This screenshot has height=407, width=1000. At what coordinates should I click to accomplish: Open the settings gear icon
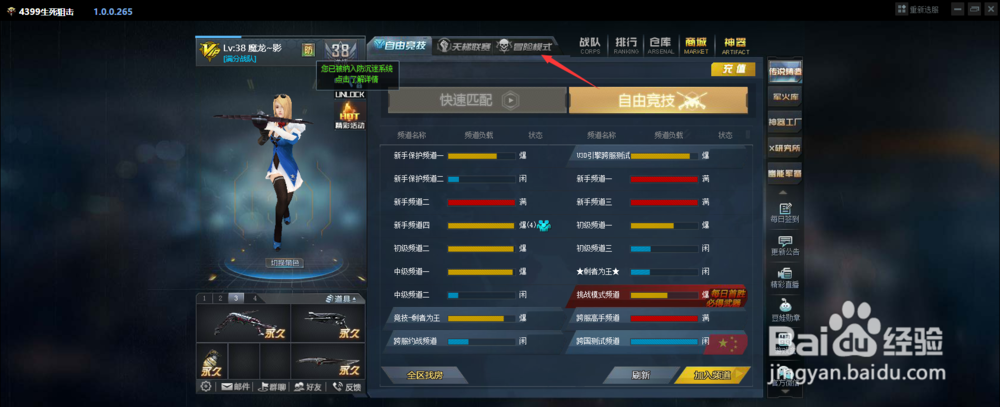coord(205,387)
